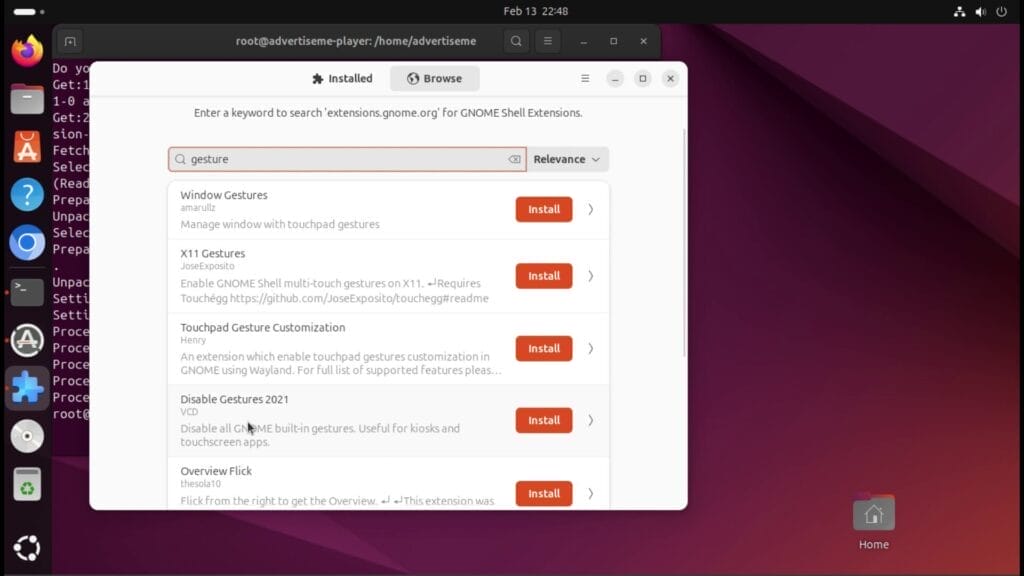Open the Extension Manager hamburger menu
Image resolution: width=1024 pixels, height=576 pixels.
tap(585, 78)
